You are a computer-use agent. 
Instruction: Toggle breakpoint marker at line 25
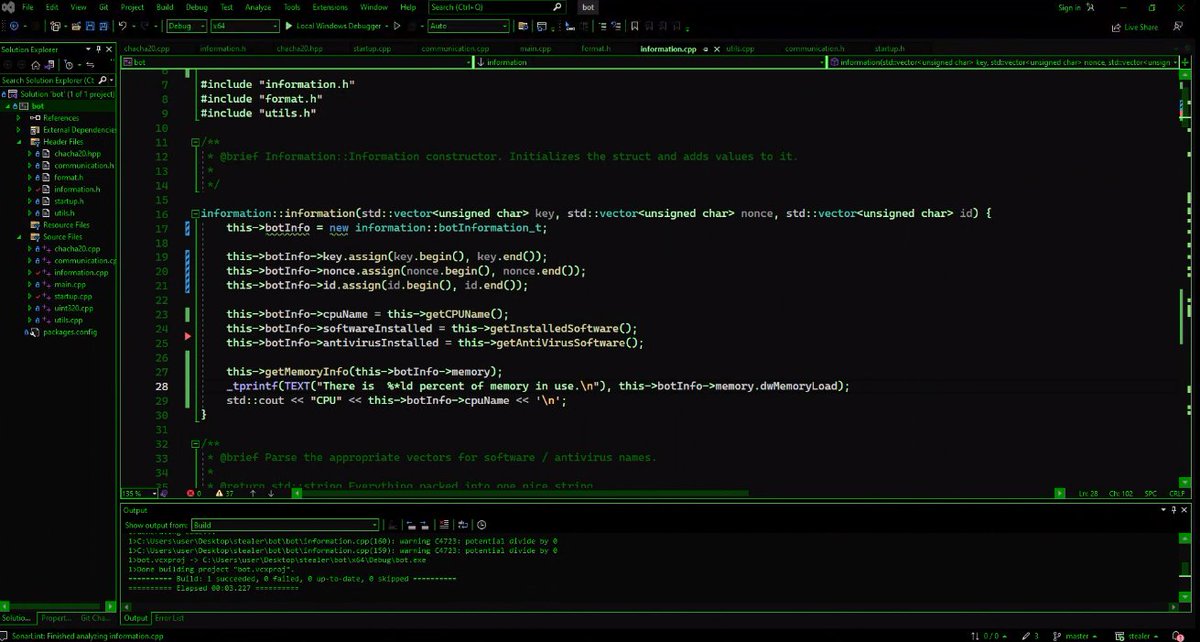pyautogui.click(x=187, y=336)
